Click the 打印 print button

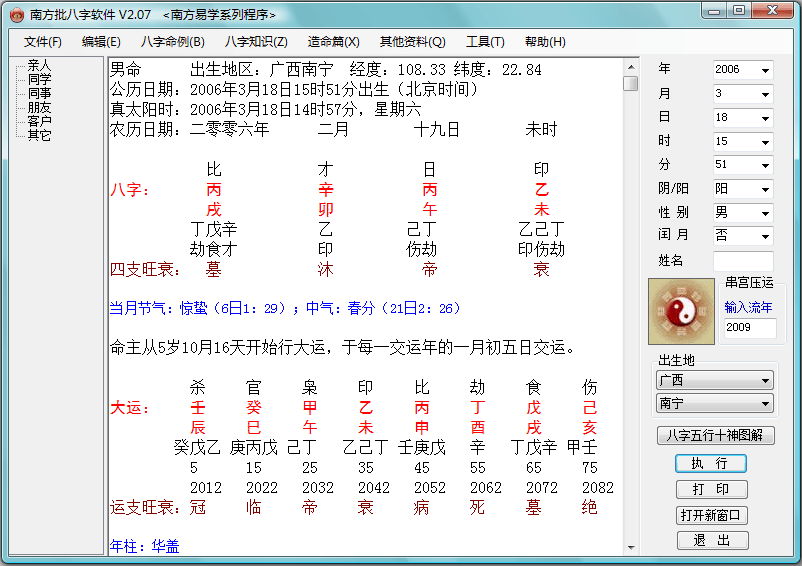711,490
